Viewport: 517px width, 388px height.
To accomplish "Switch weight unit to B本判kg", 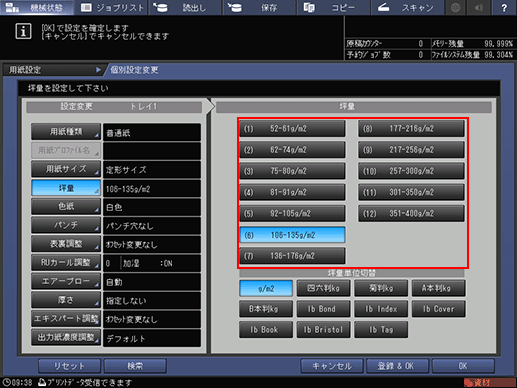I will tap(266, 309).
